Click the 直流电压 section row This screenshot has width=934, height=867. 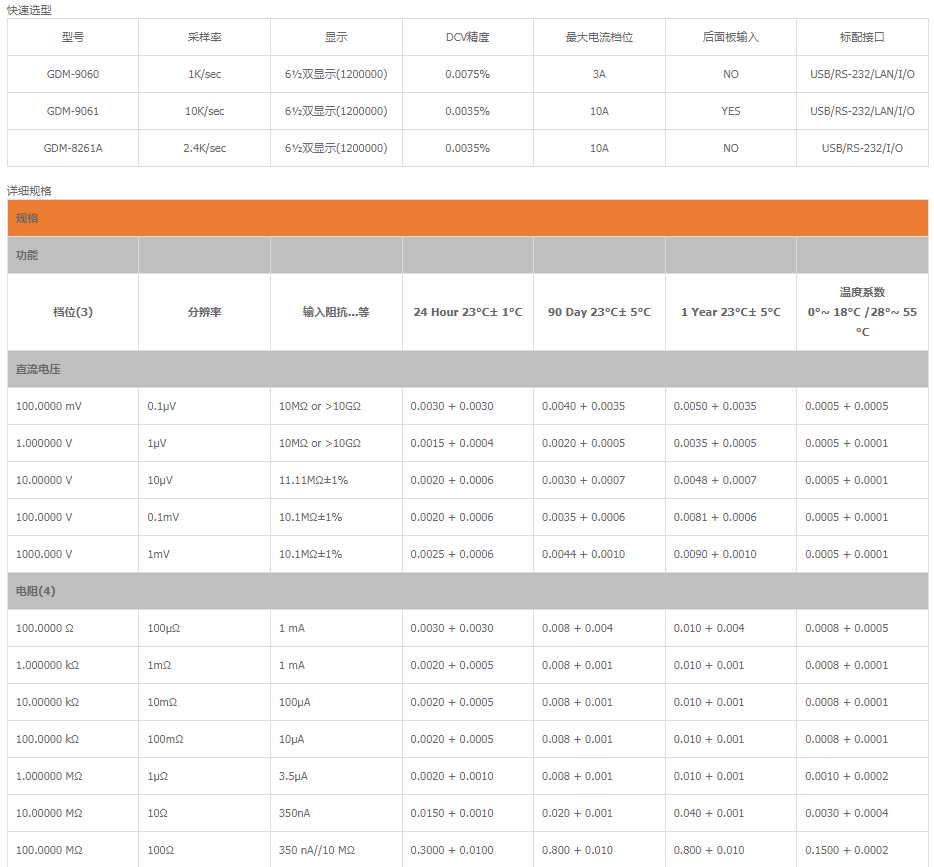click(468, 369)
